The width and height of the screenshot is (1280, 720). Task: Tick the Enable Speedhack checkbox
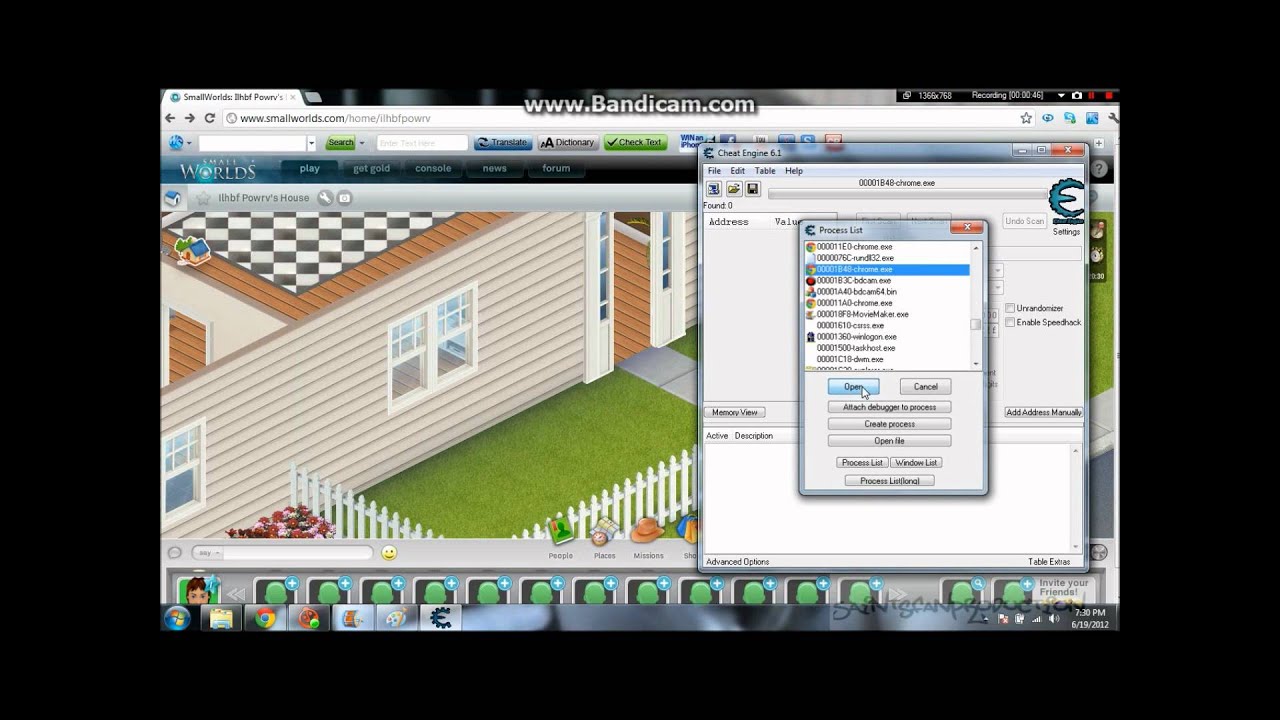tap(1010, 322)
